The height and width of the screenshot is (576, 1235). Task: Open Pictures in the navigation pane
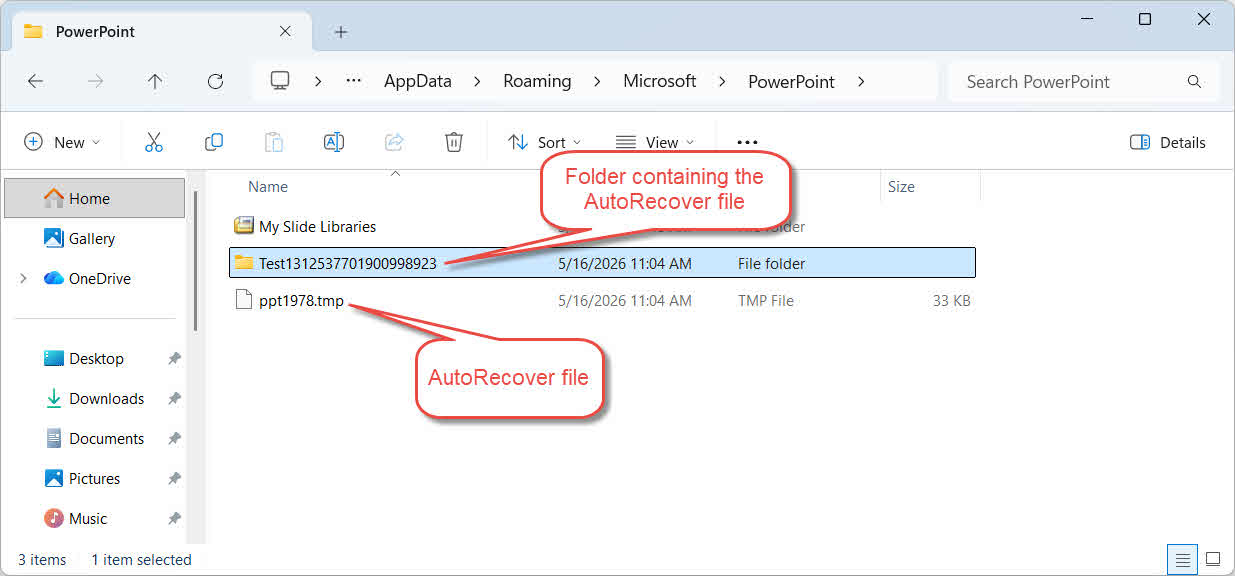coord(94,478)
